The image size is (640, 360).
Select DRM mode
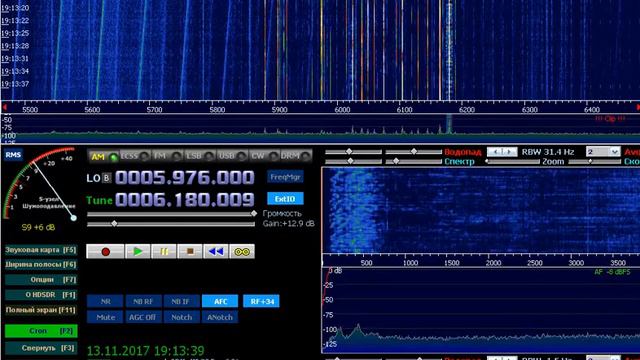pos(296,156)
